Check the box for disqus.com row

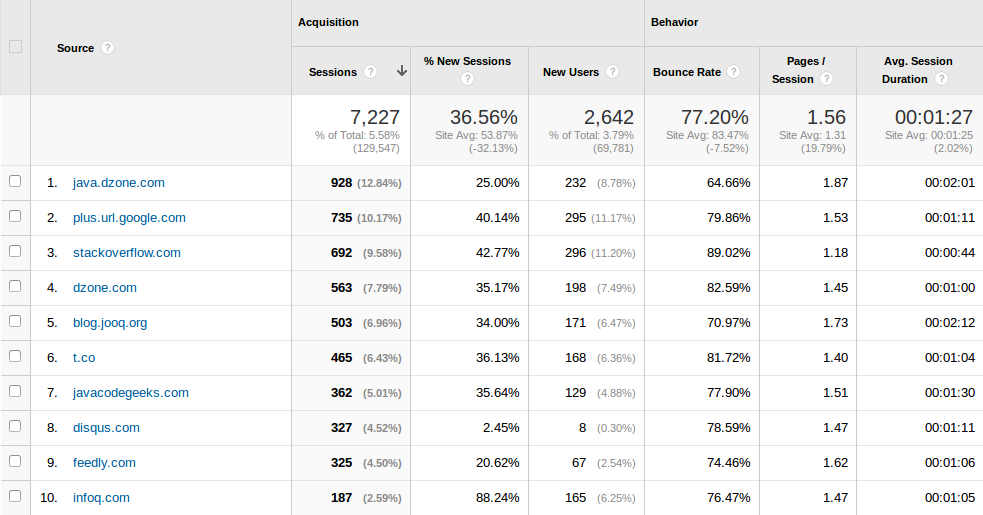(15, 427)
